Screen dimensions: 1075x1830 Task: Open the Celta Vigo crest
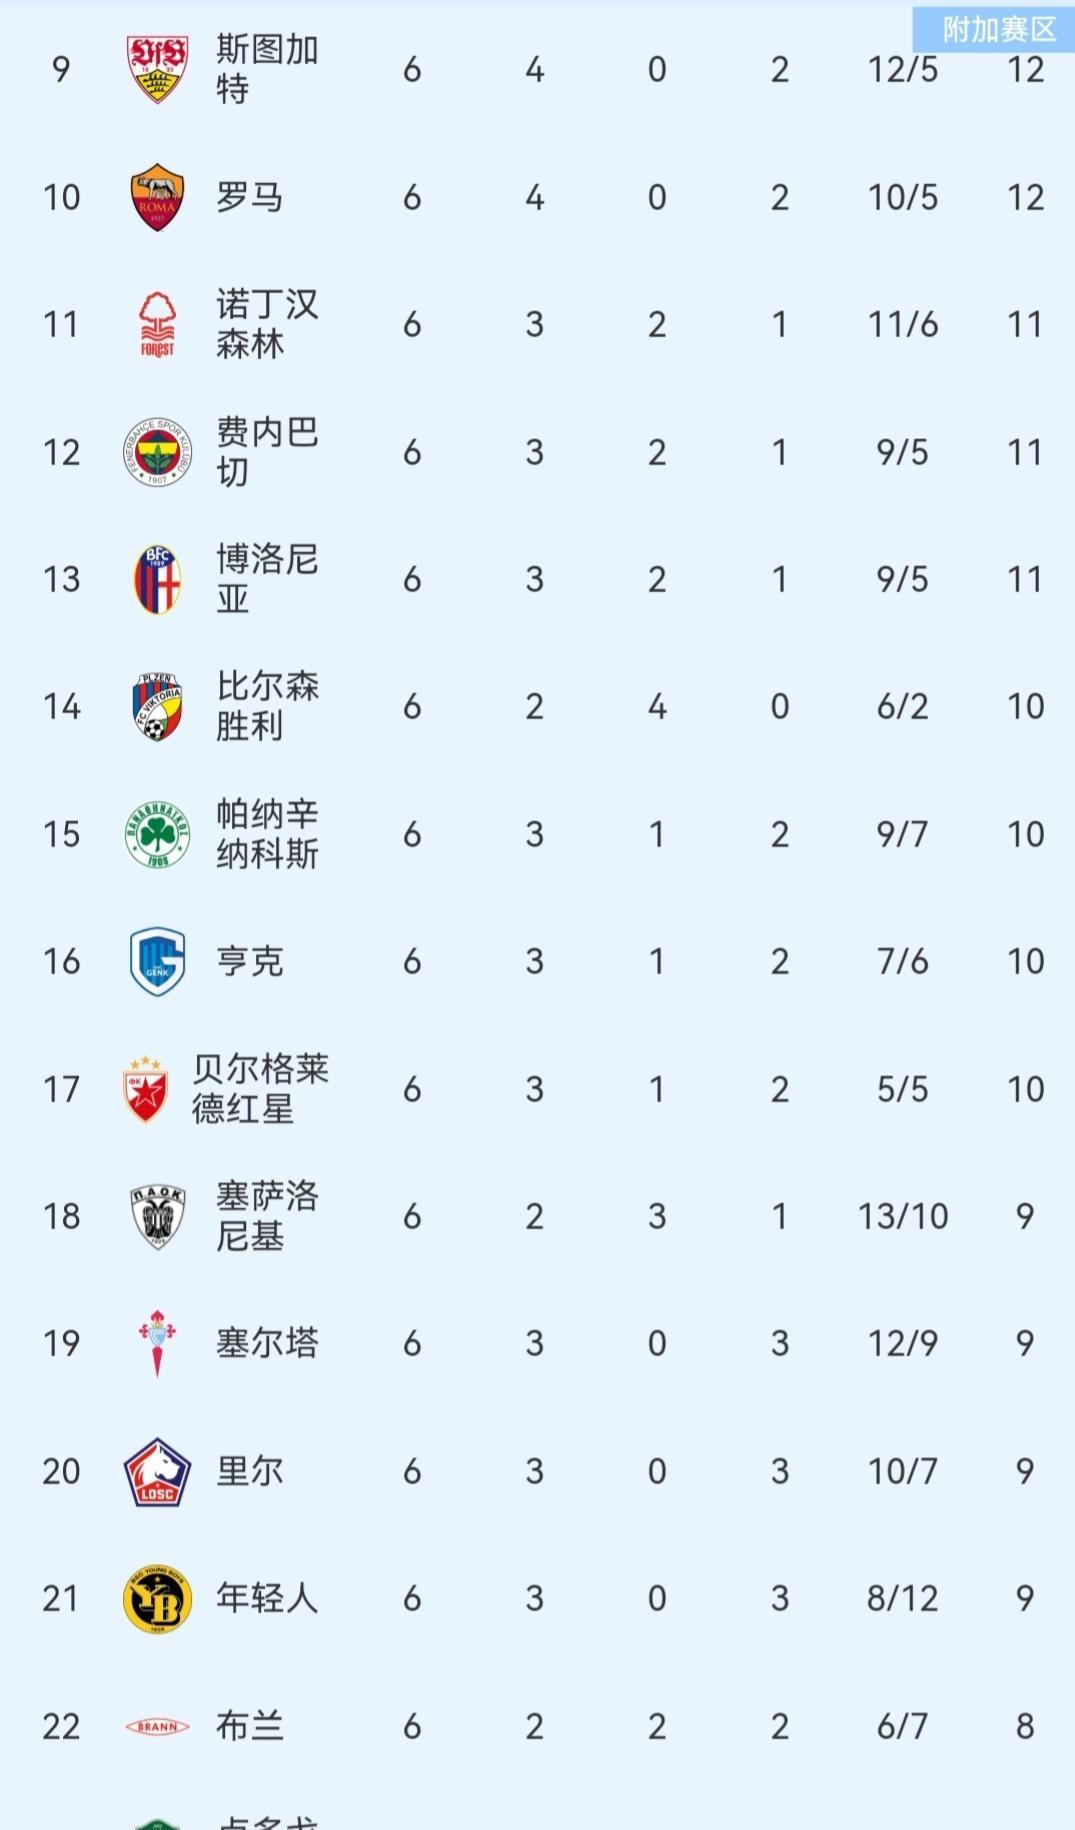coord(157,1343)
